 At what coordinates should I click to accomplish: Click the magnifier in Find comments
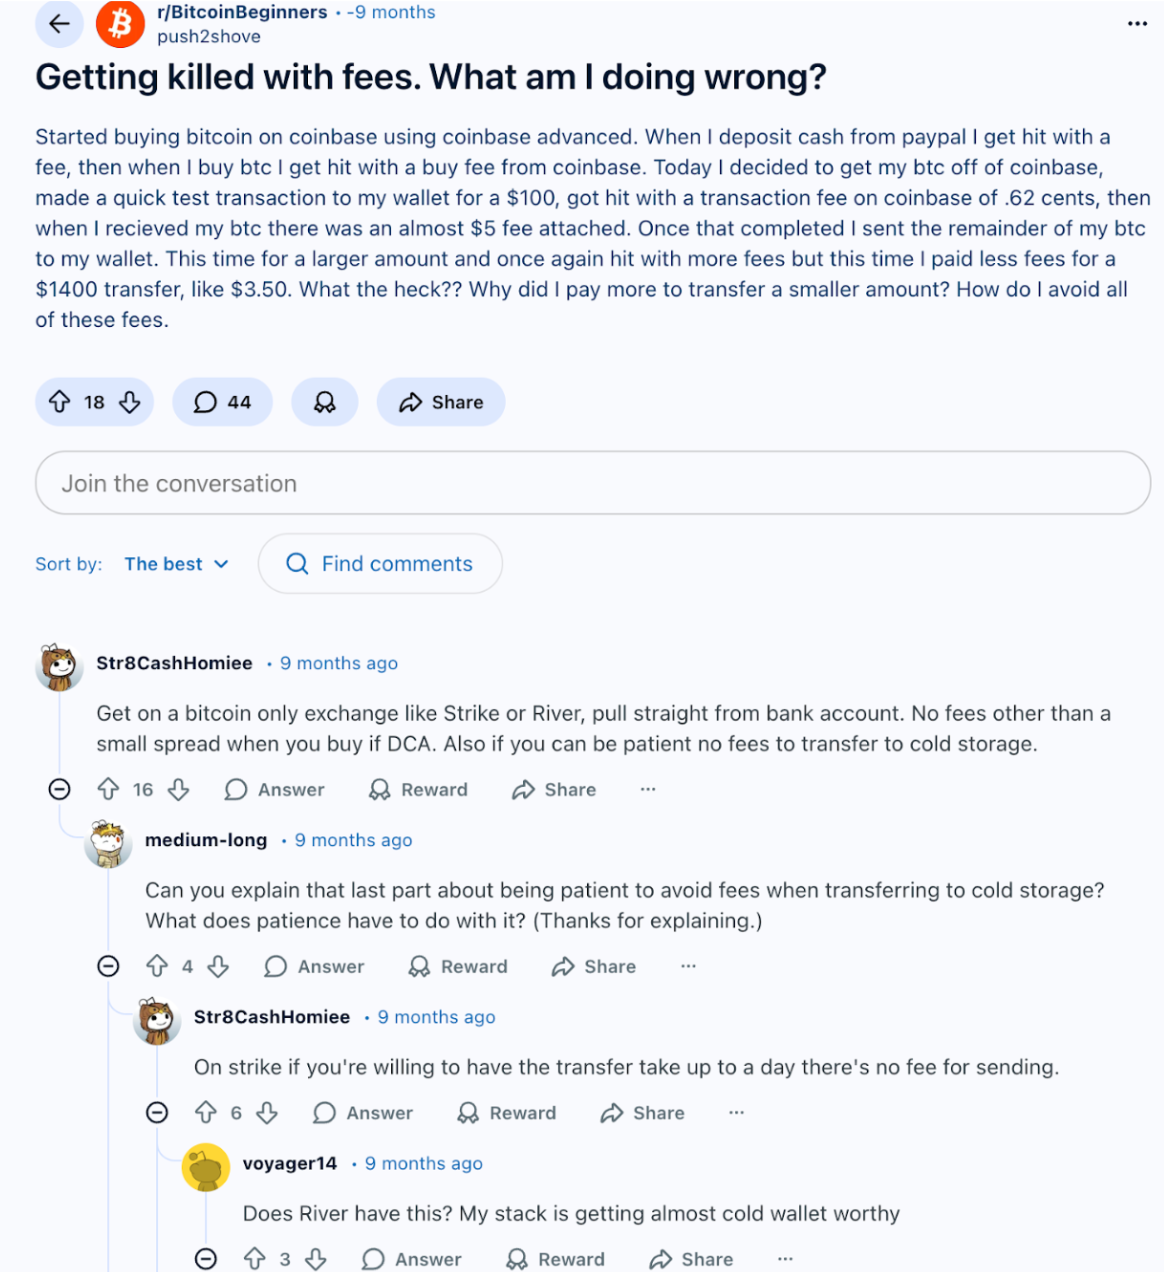[297, 564]
